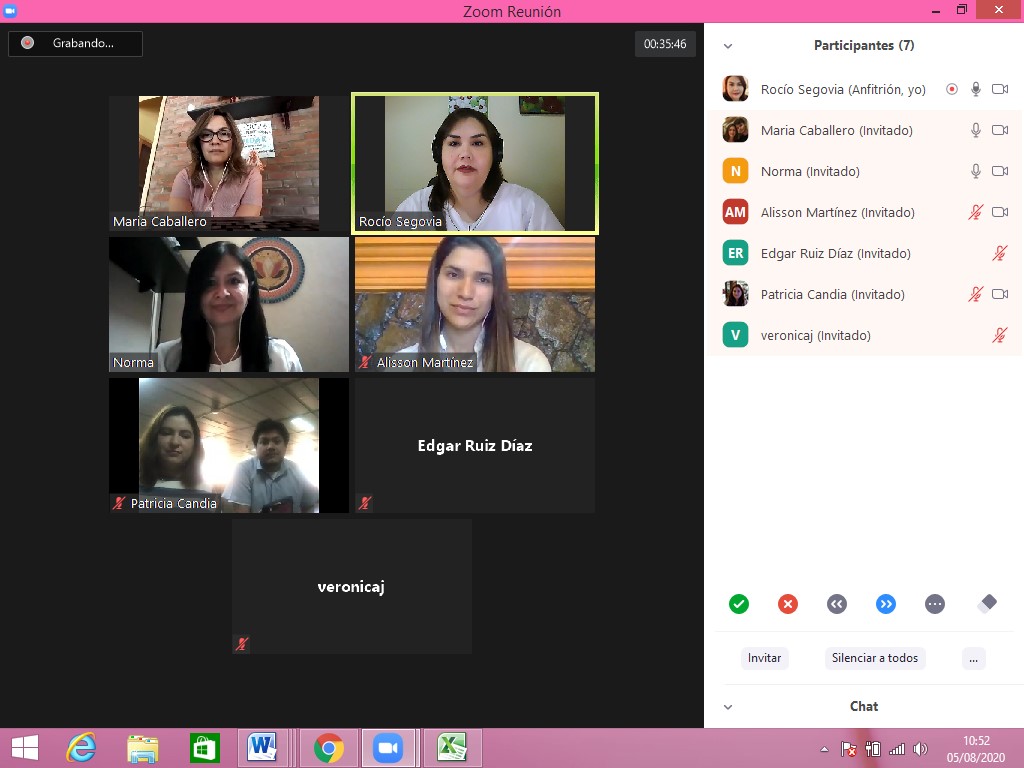This screenshot has height=768, width=1024.
Task: Click Edgar Ruiz Díaz's green ER avatar
Action: (x=735, y=253)
